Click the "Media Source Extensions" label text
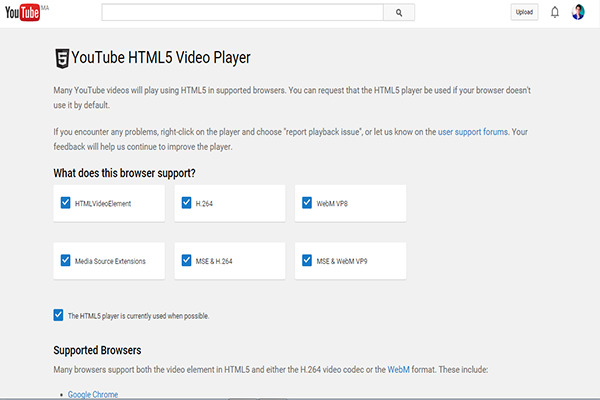 (110, 261)
